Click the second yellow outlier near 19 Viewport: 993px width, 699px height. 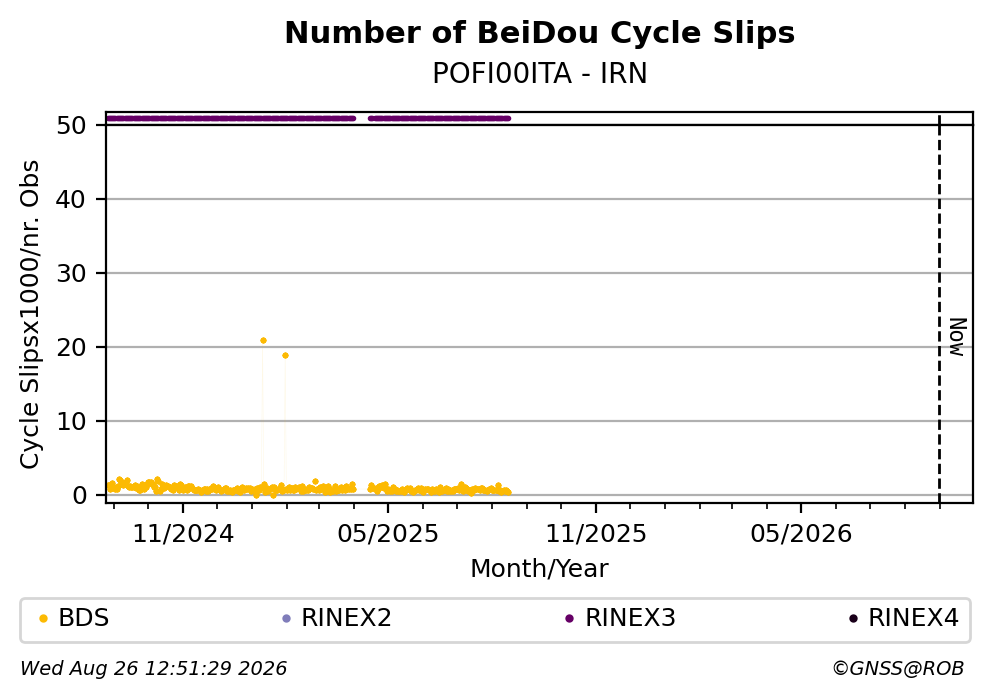(285, 356)
